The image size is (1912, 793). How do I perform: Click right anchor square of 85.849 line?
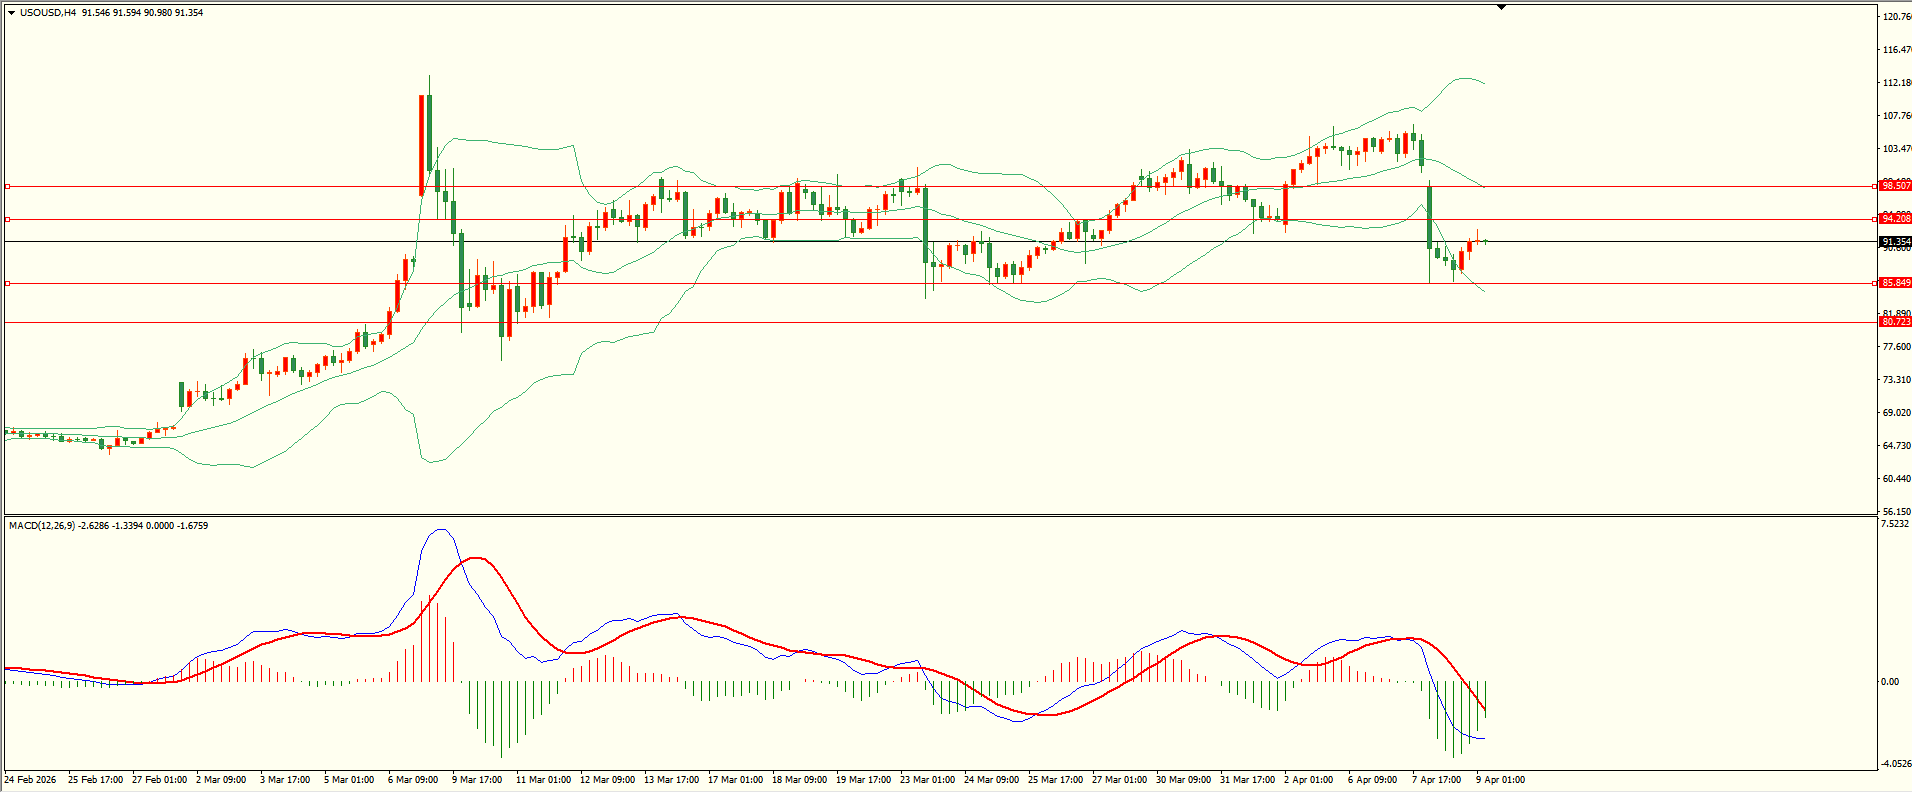[1873, 284]
